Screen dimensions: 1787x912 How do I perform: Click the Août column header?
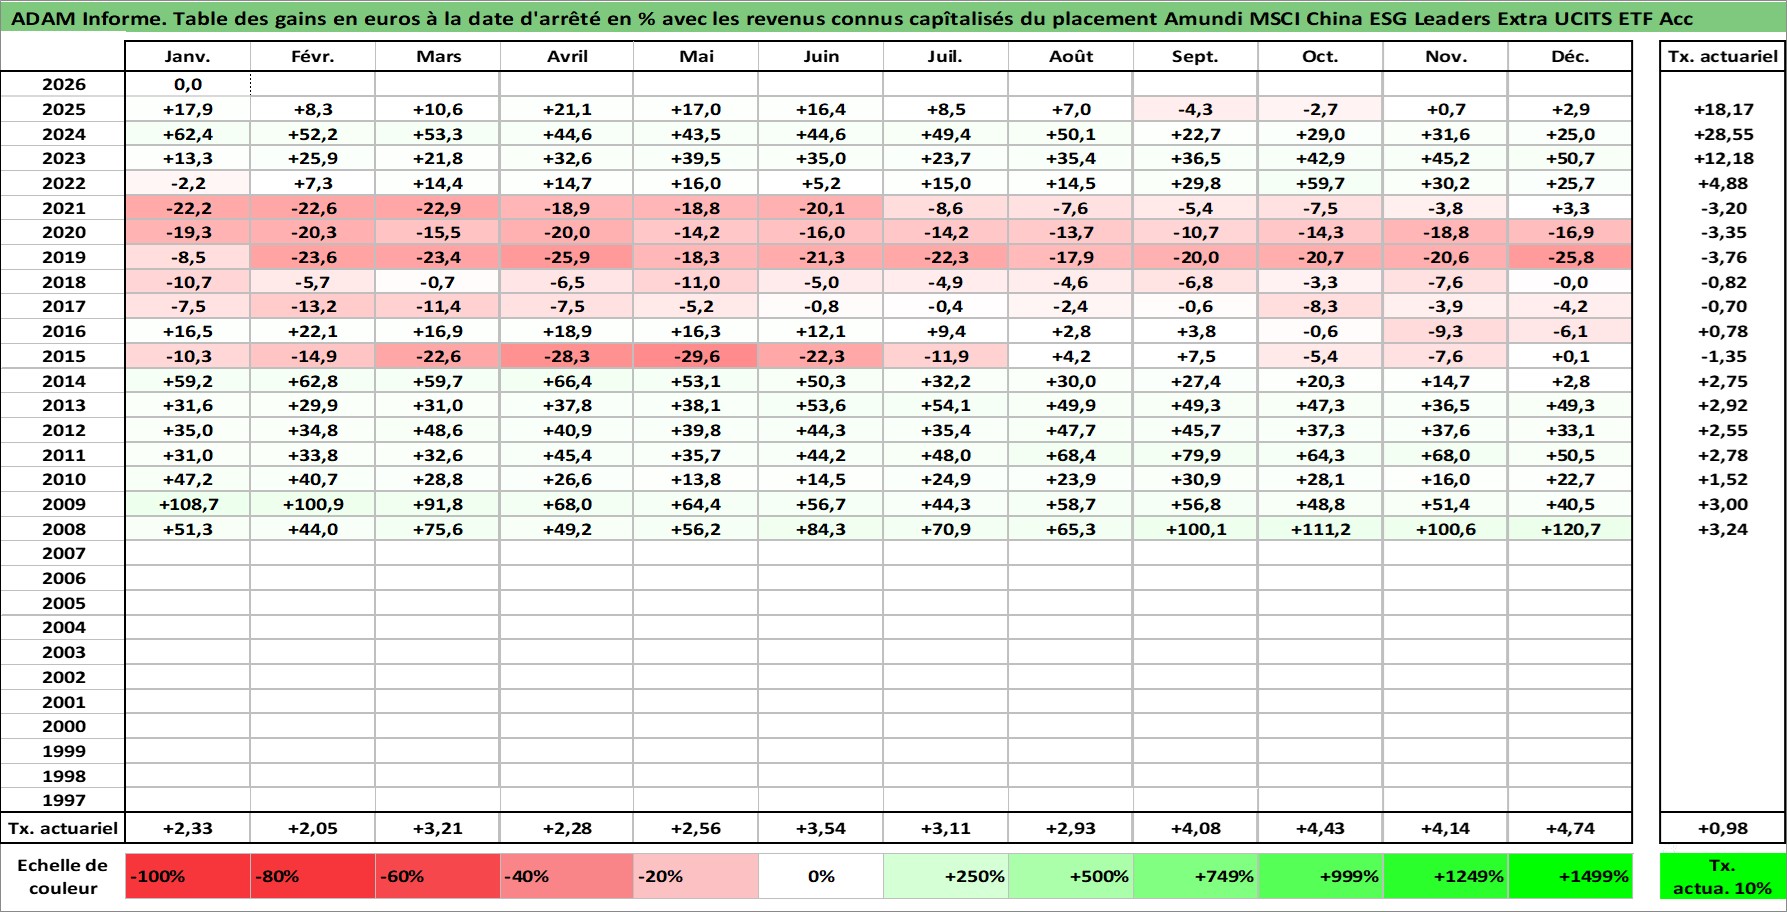(x=1071, y=57)
